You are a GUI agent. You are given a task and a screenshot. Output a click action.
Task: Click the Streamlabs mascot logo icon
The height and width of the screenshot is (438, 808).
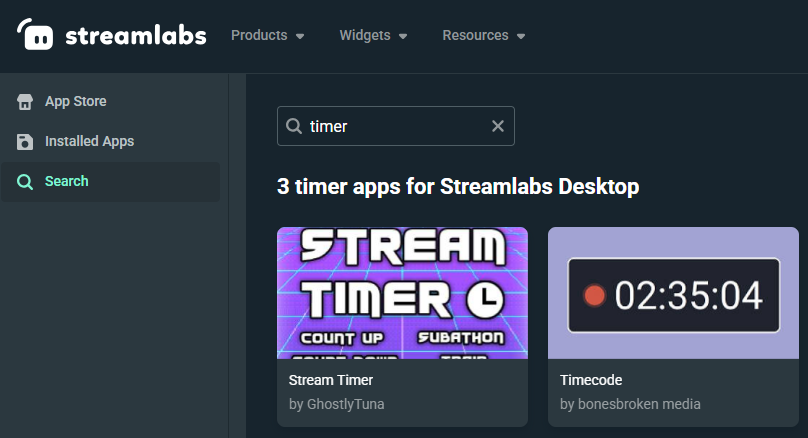[36, 36]
